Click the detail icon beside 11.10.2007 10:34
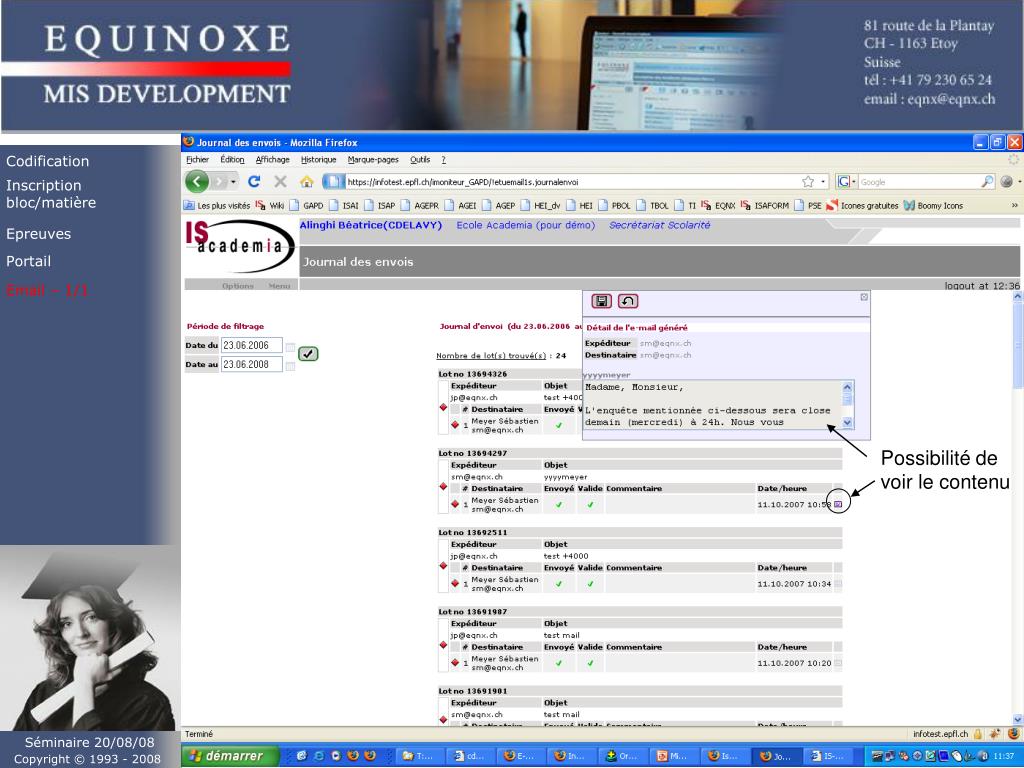The image size is (1024, 768). point(838,584)
